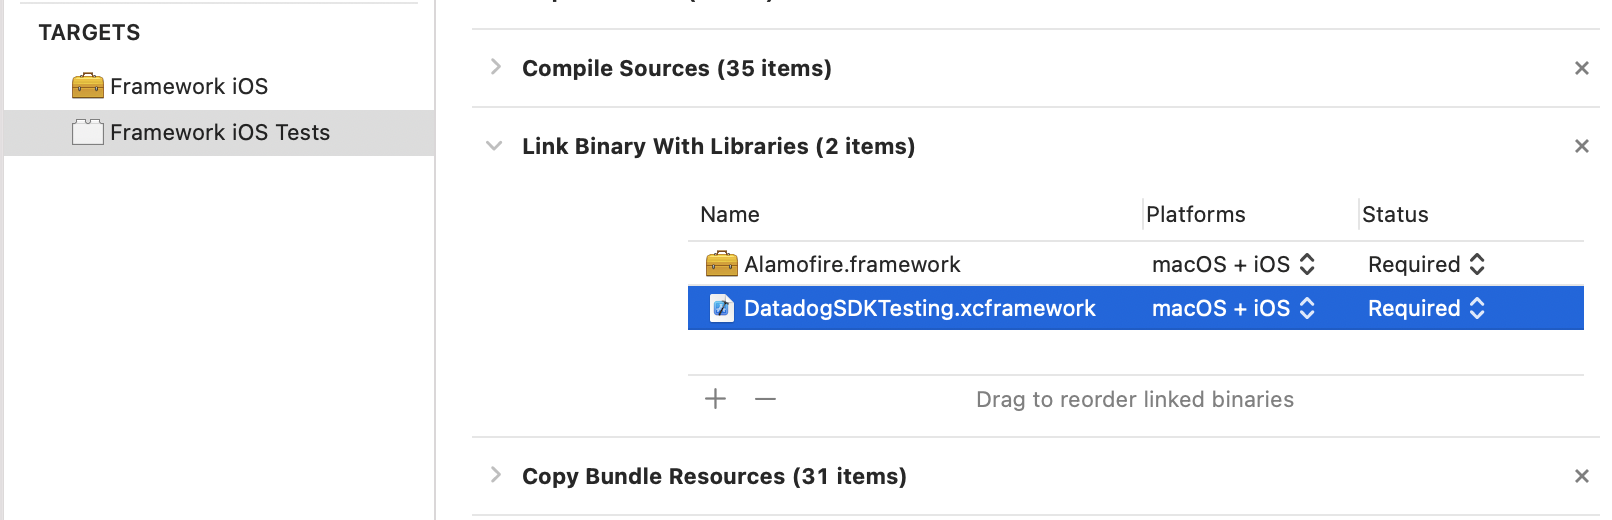Expand Copy Bundle Resources section

(x=495, y=475)
